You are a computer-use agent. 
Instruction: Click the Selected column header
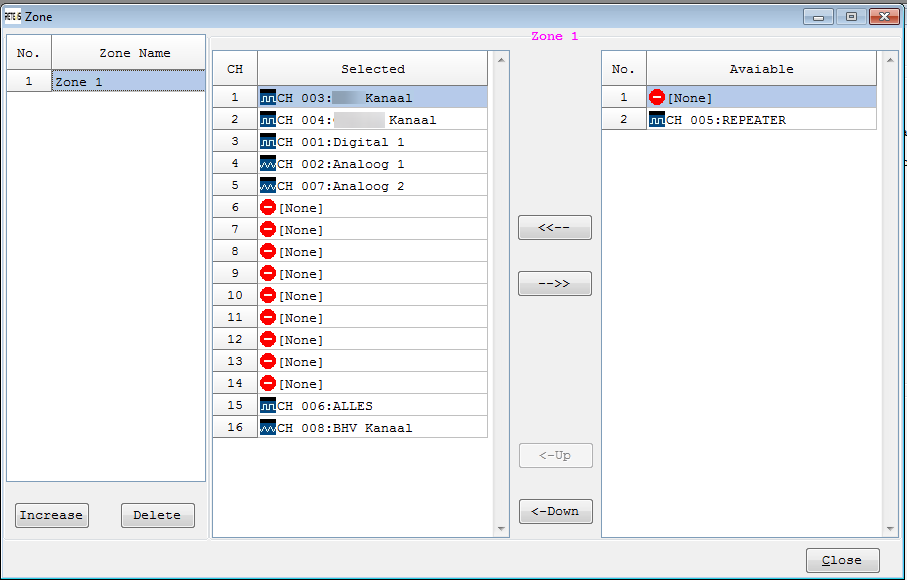(372, 69)
